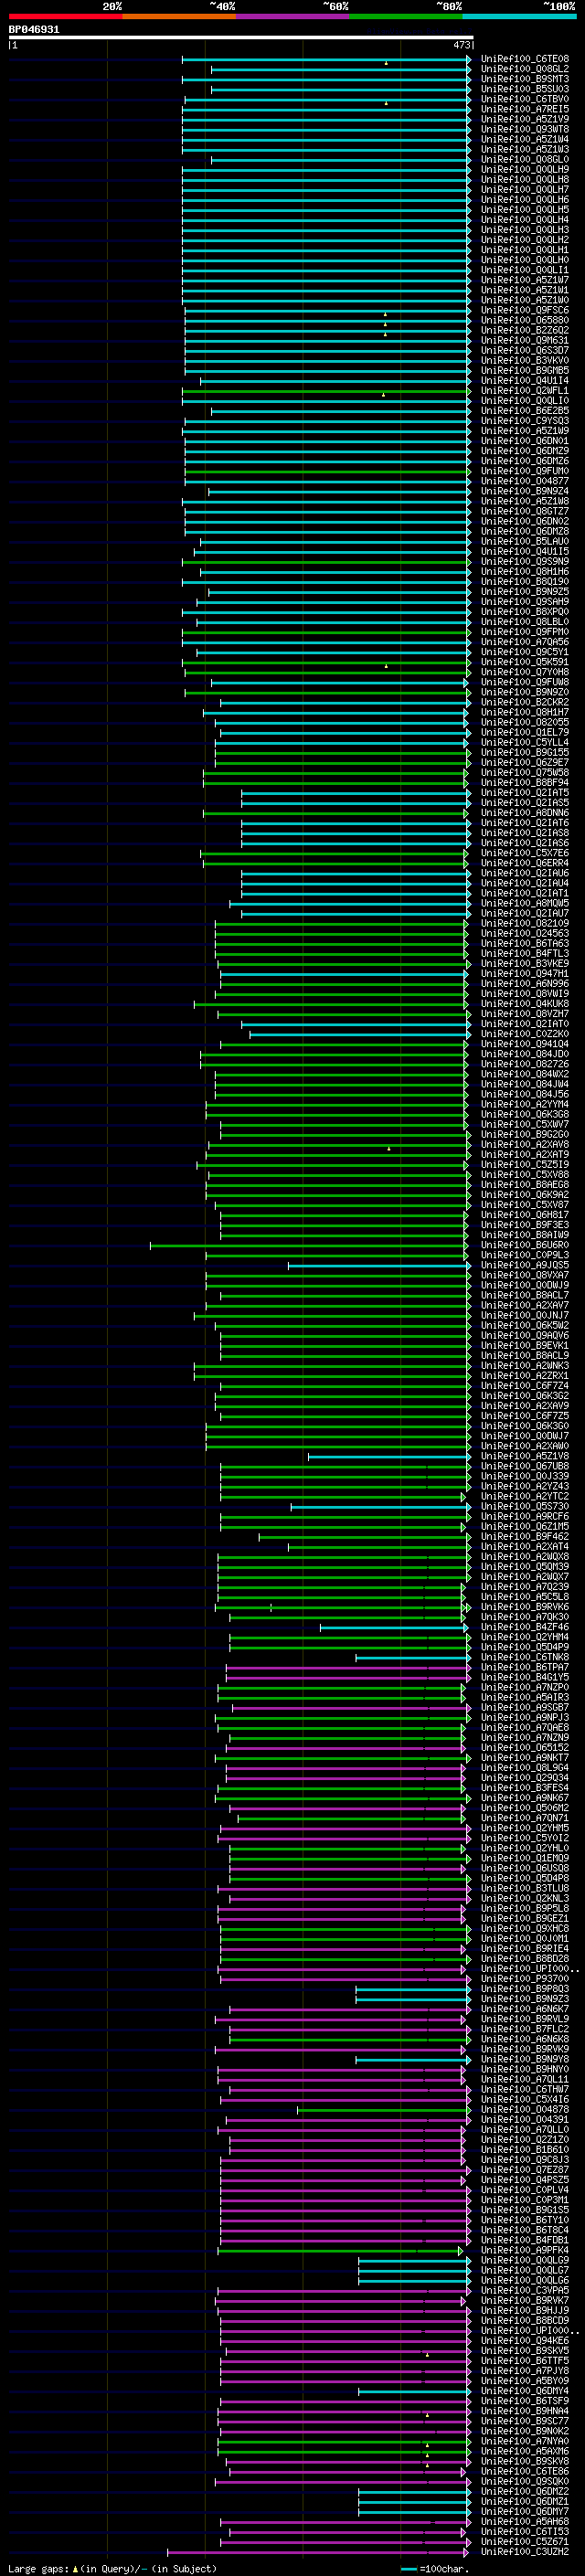Click the cyan ~100% identity legend segment
Screen dimensions: 585x2576
[518, 16]
